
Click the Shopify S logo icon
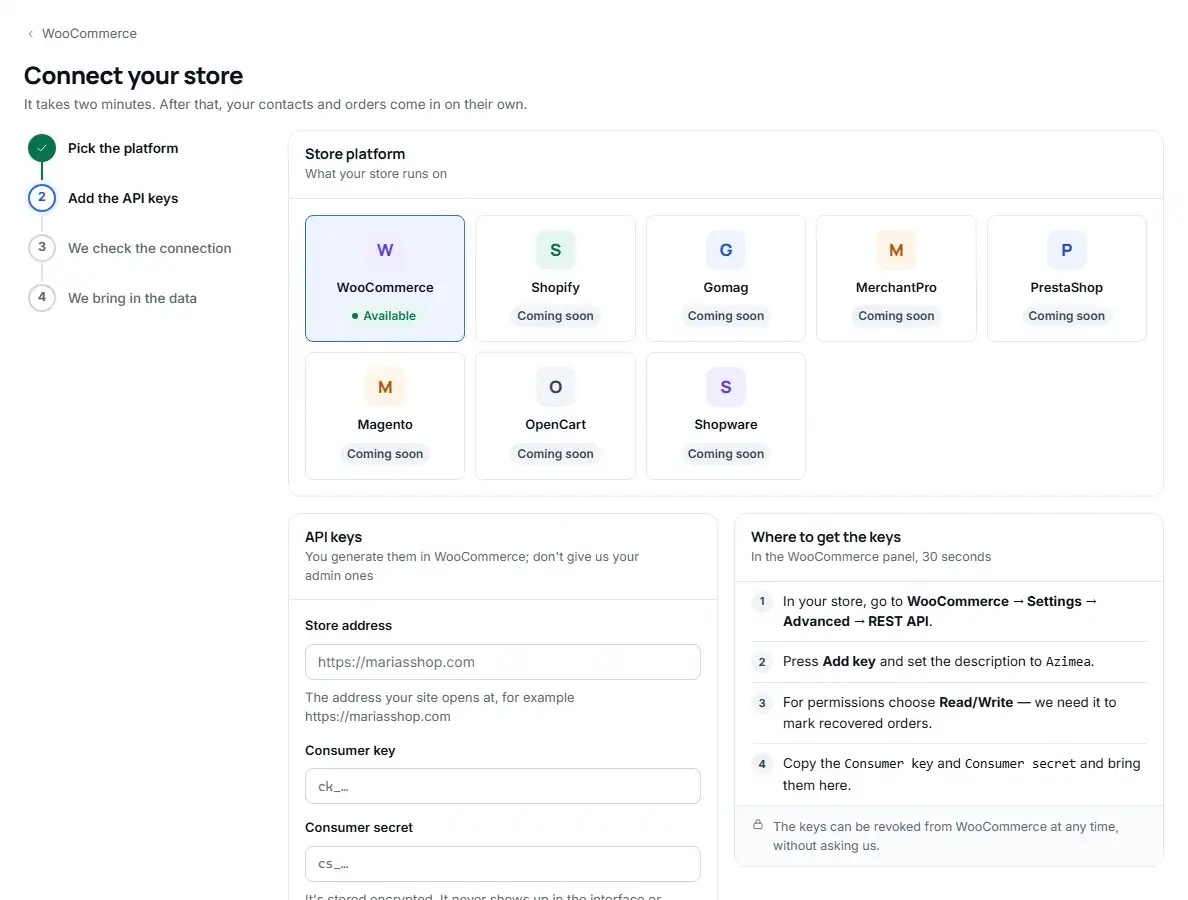[555, 250]
